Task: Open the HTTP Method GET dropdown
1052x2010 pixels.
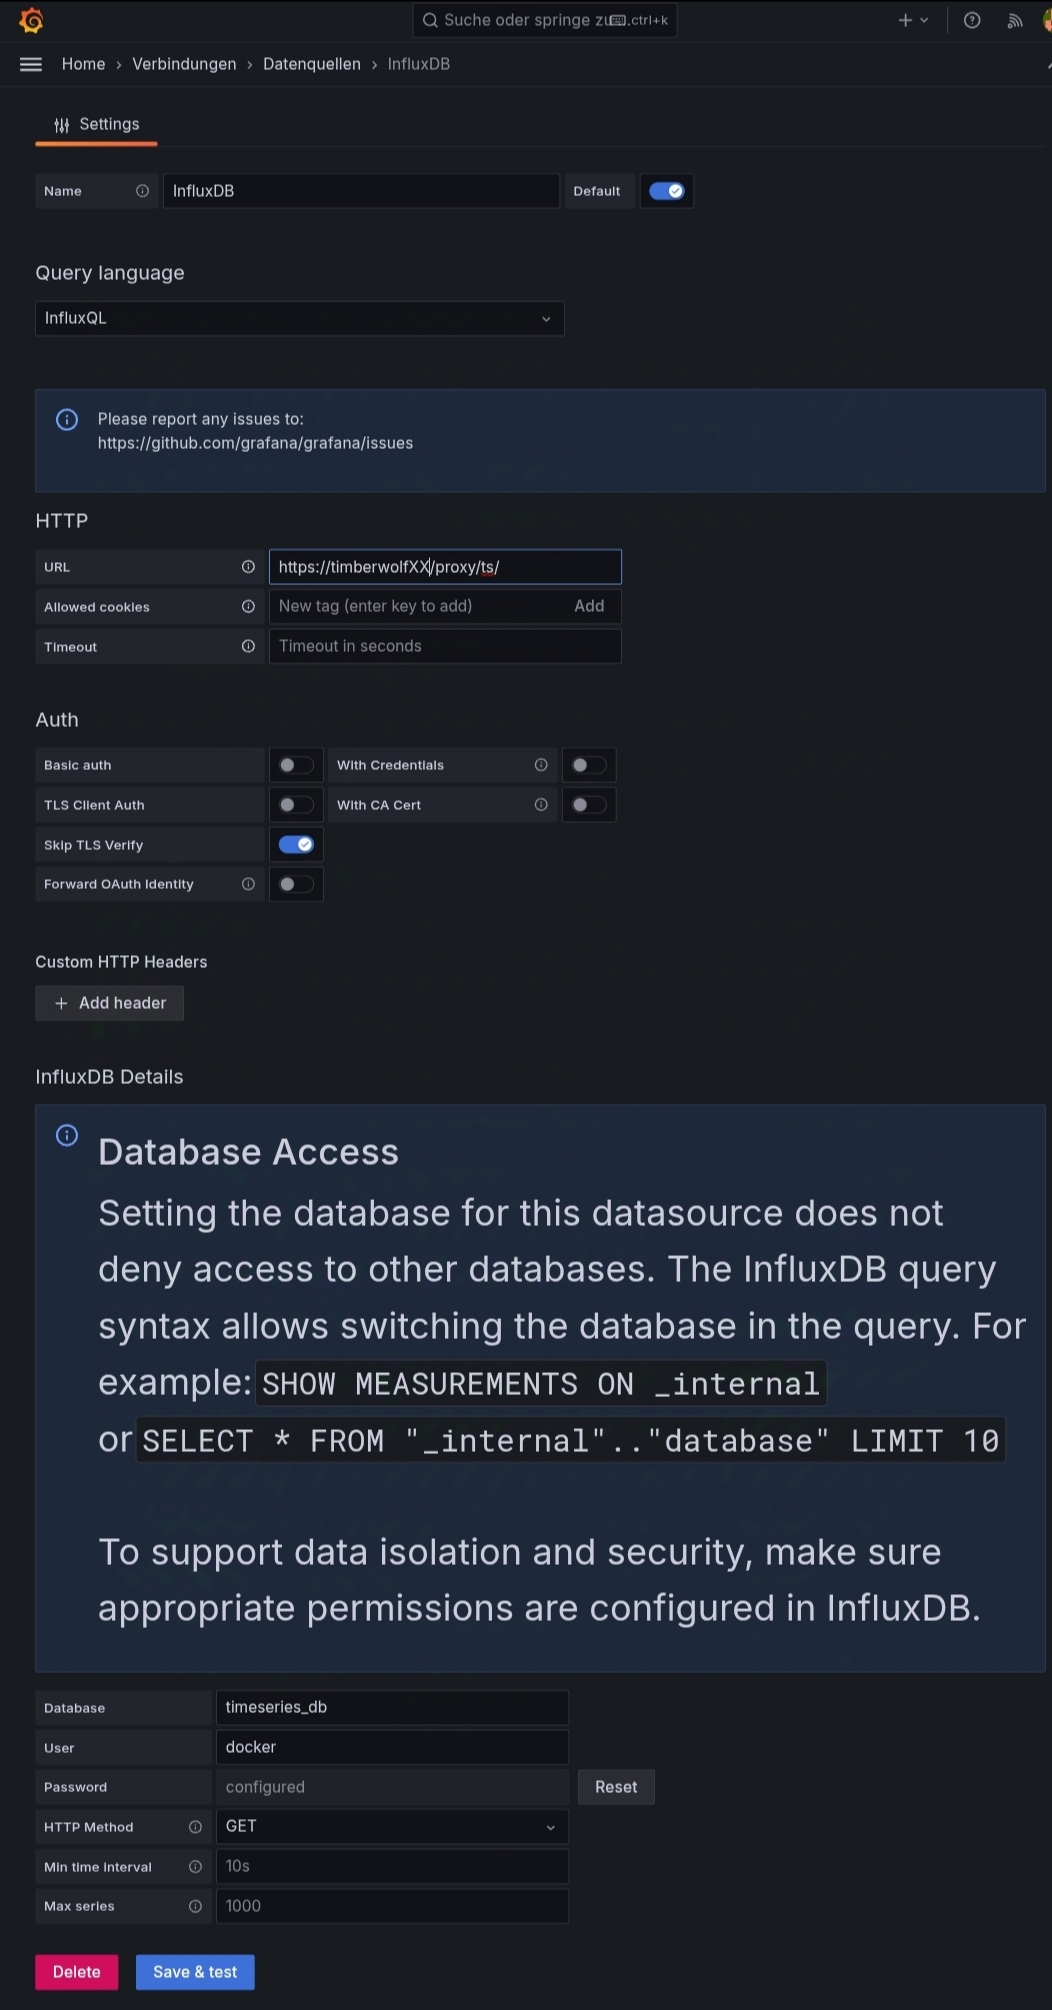Action: 392,1827
